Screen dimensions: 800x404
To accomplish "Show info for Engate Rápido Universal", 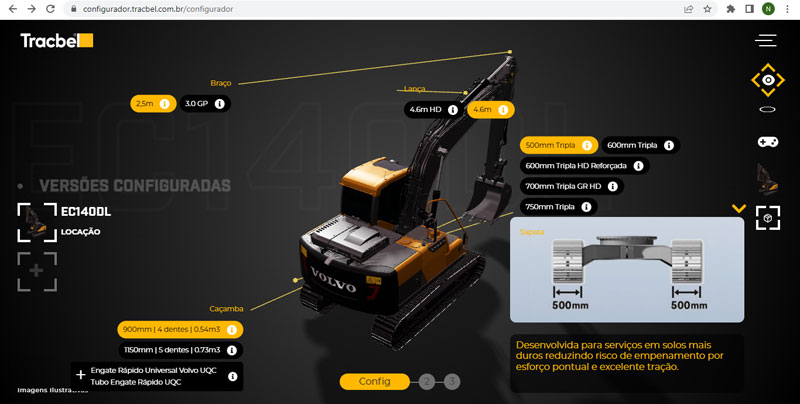I will 233,376.
